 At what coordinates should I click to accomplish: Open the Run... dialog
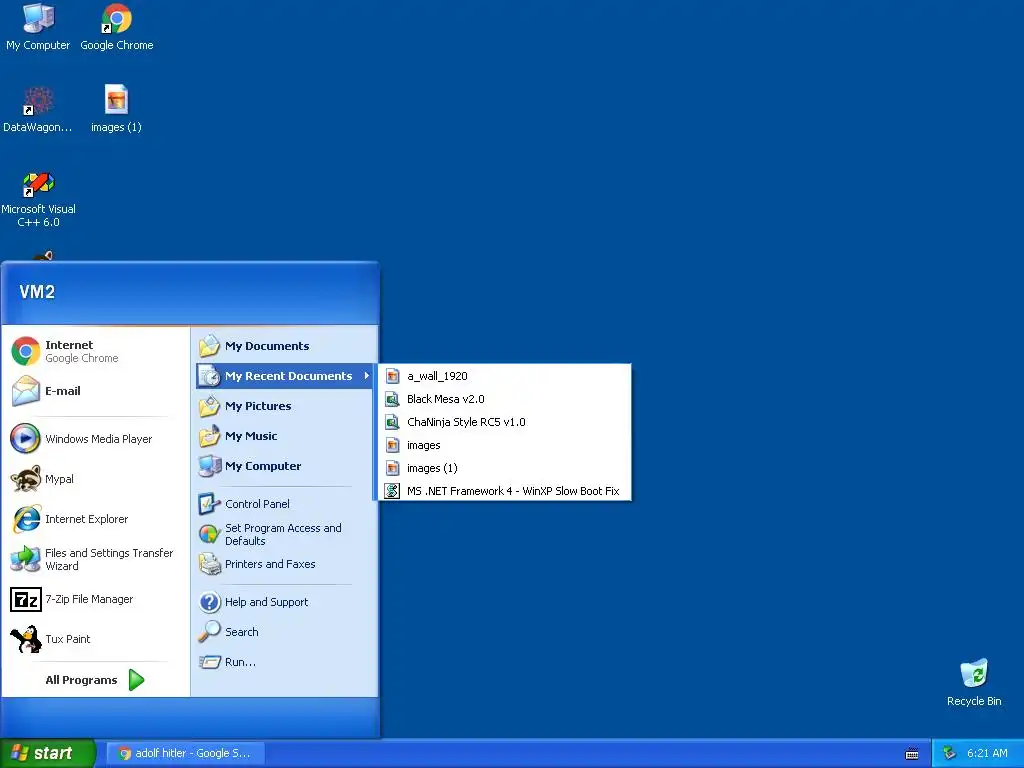[x=284, y=662]
